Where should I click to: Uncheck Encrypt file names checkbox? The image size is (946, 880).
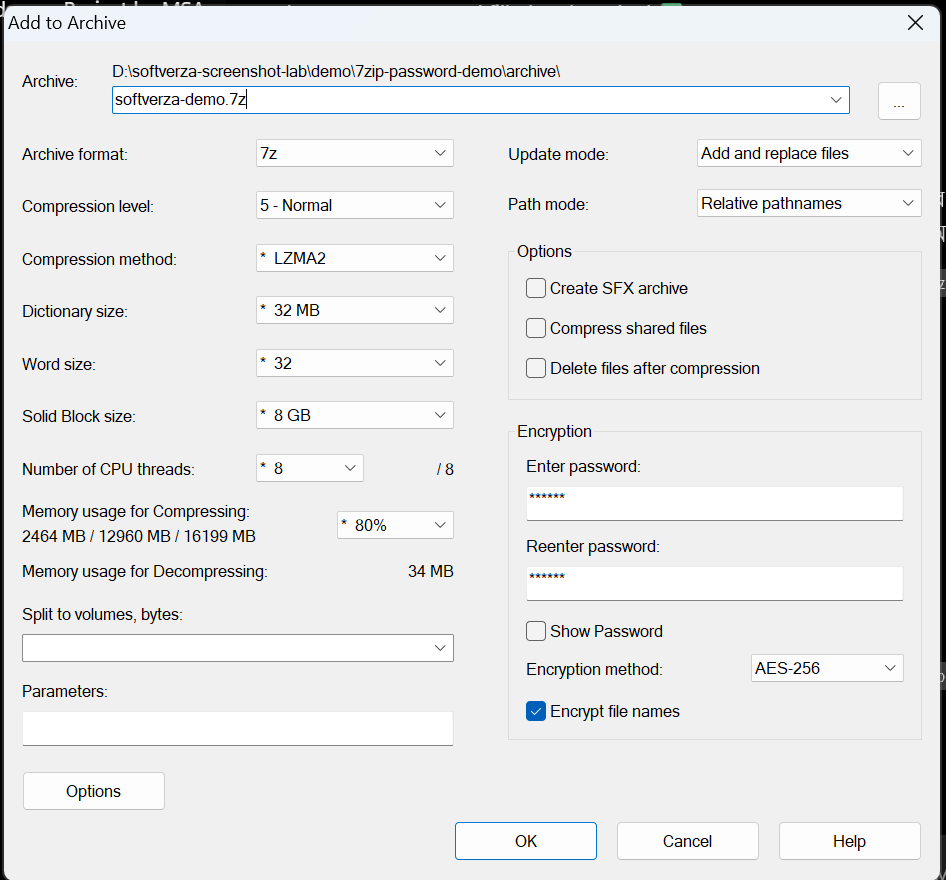click(x=536, y=711)
